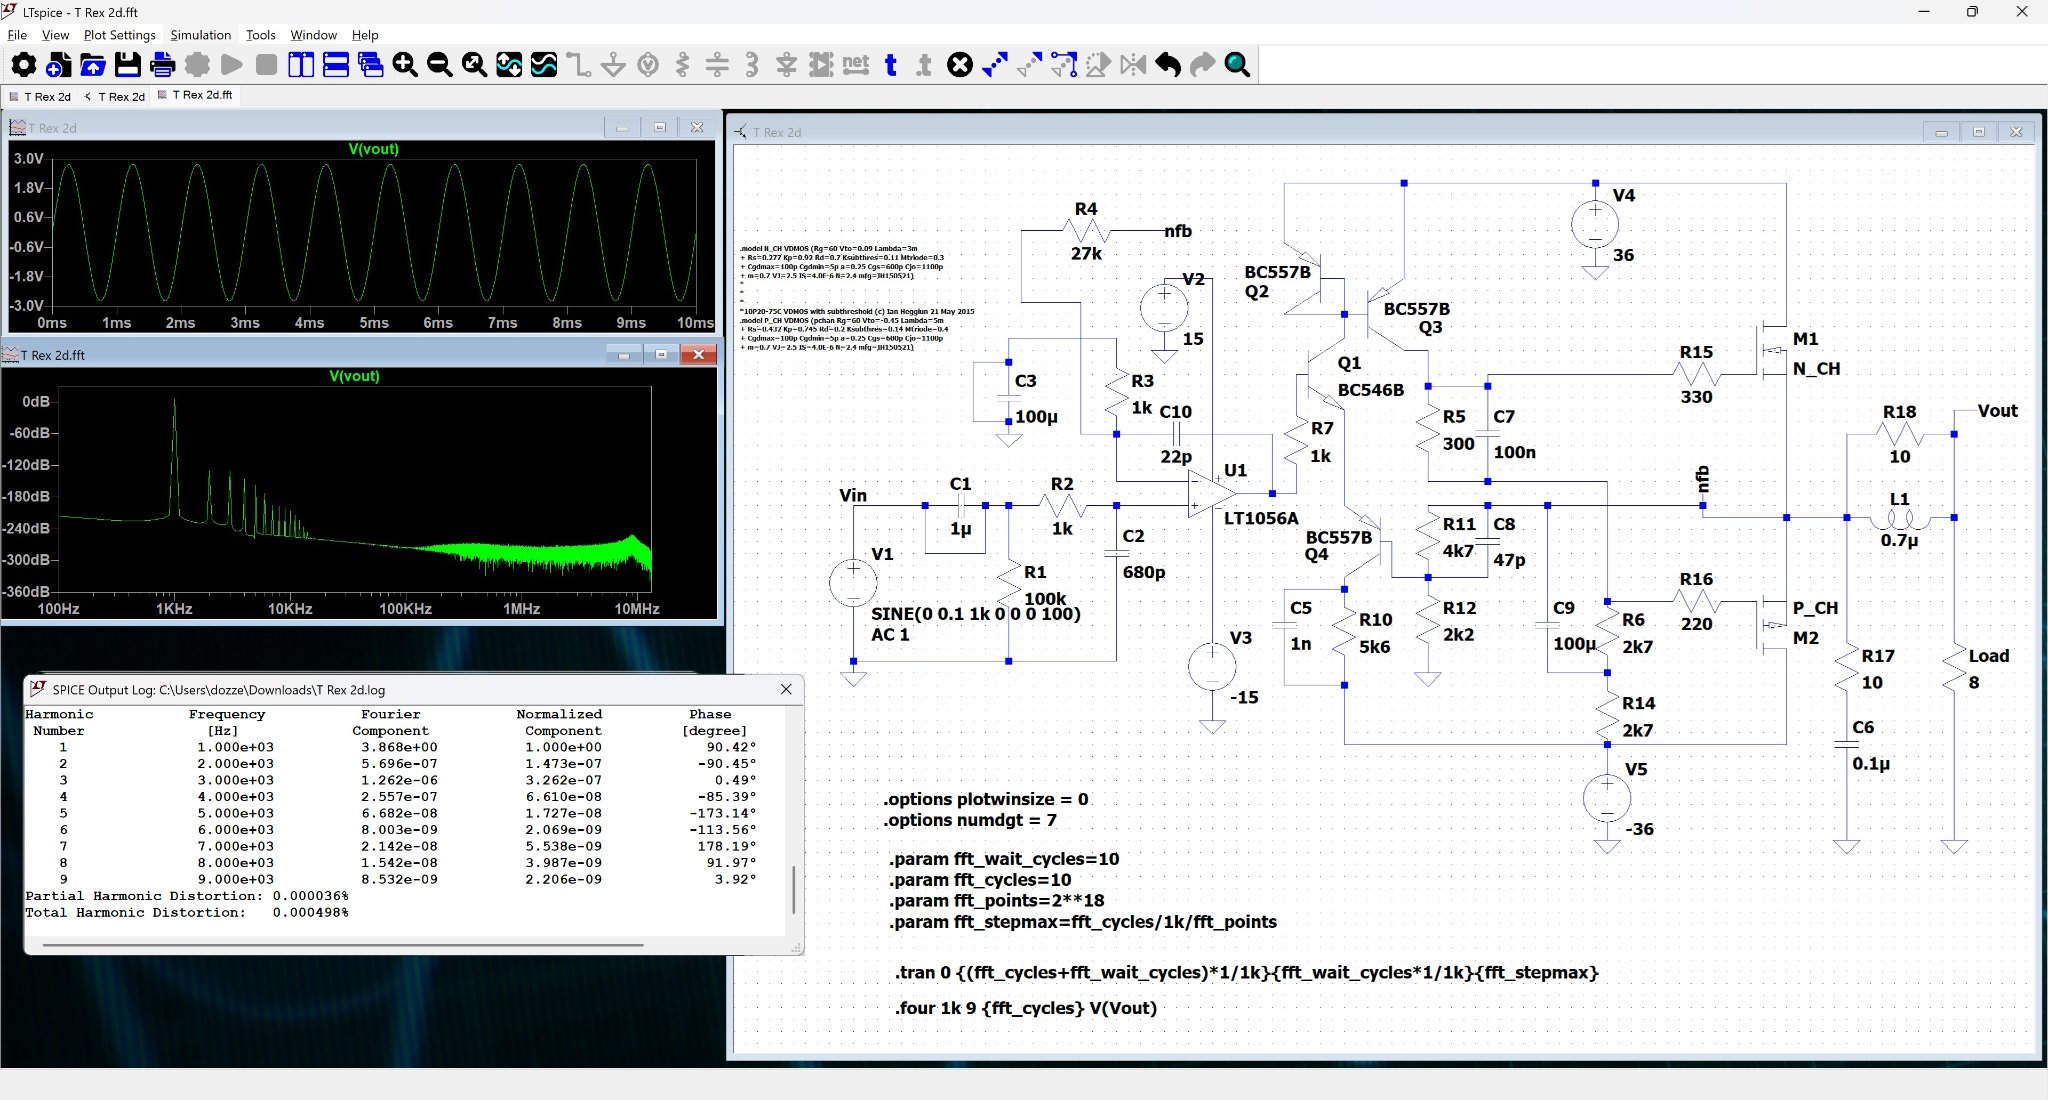Select the Capacitor placement tool
2048x1100 pixels.
pyautogui.click(x=717, y=65)
